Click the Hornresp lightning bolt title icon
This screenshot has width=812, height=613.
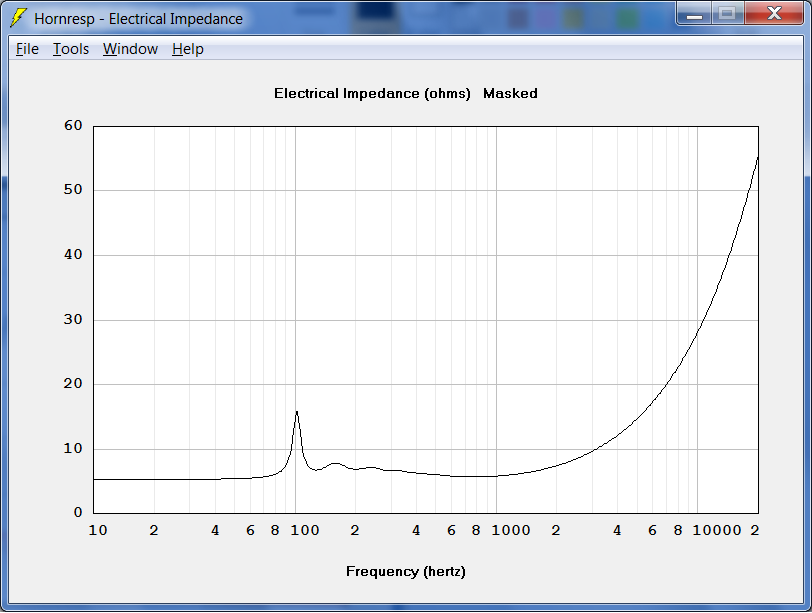tap(18, 18)
